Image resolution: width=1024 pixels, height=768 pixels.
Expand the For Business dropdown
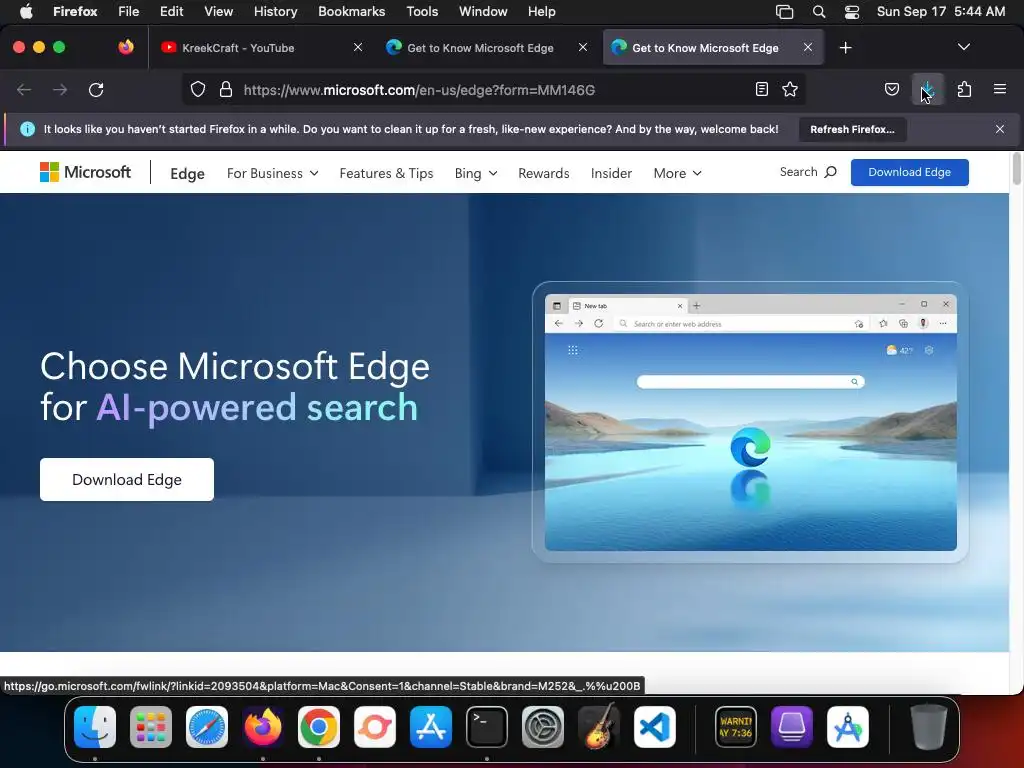click(x=272, y=173)
